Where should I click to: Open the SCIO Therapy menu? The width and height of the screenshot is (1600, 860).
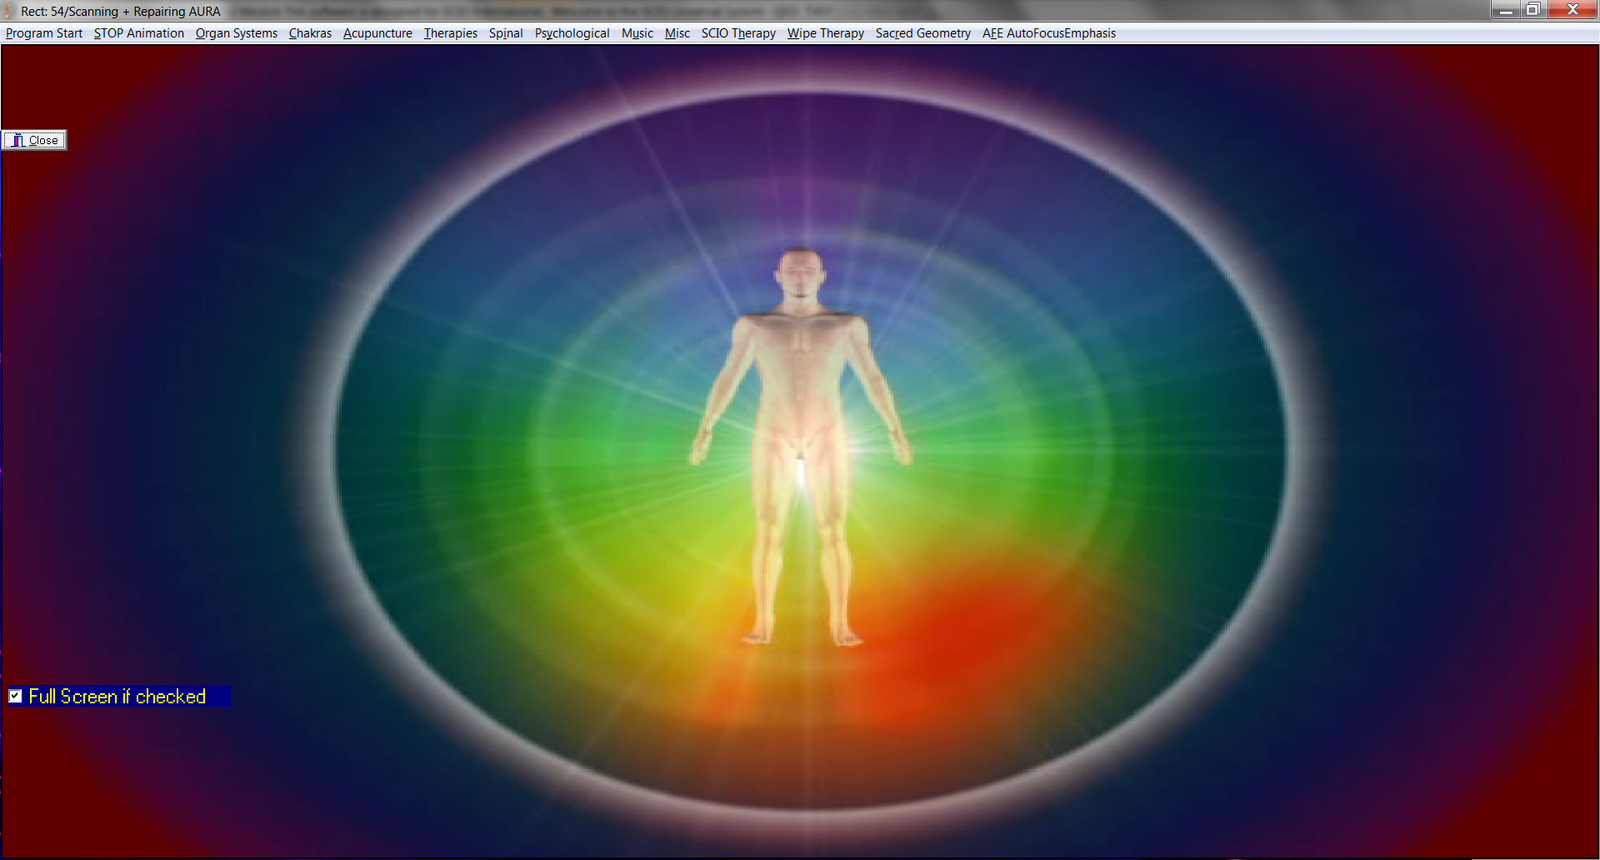[738, 33]
